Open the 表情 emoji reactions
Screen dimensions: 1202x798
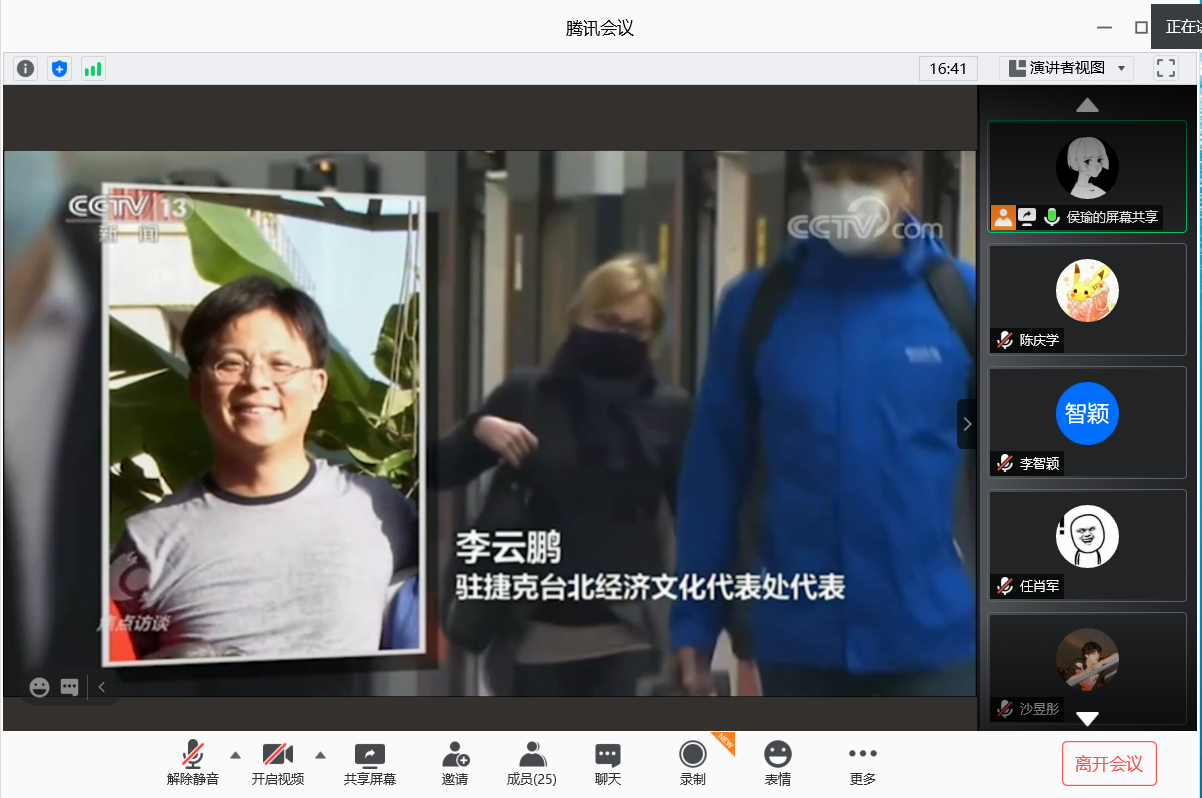coord(778,764)
